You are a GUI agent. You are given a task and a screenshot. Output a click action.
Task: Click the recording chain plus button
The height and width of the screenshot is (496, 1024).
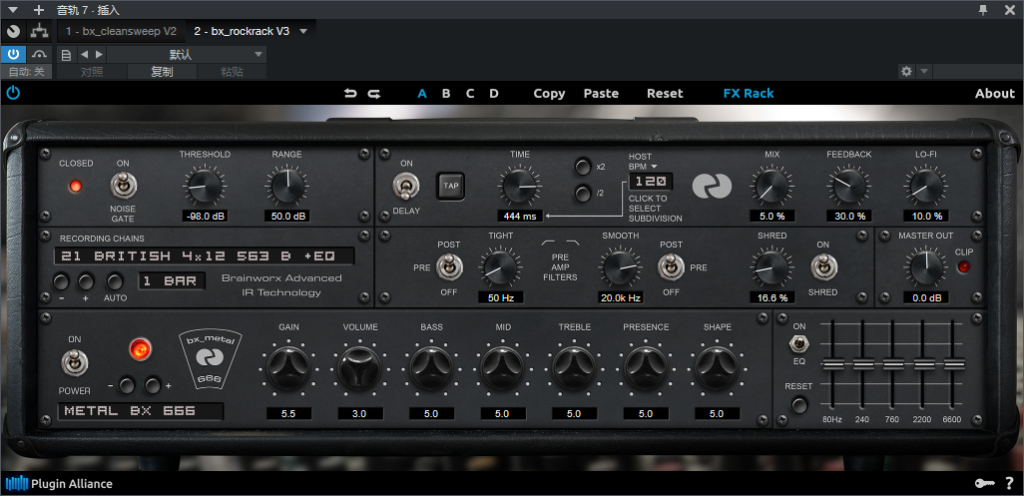86,281
